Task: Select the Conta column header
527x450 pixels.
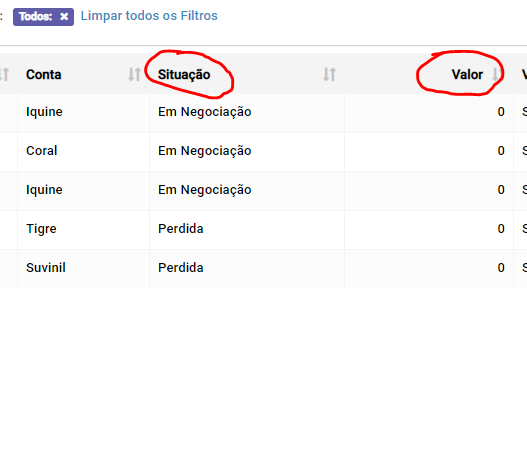Action: [44, 74]
